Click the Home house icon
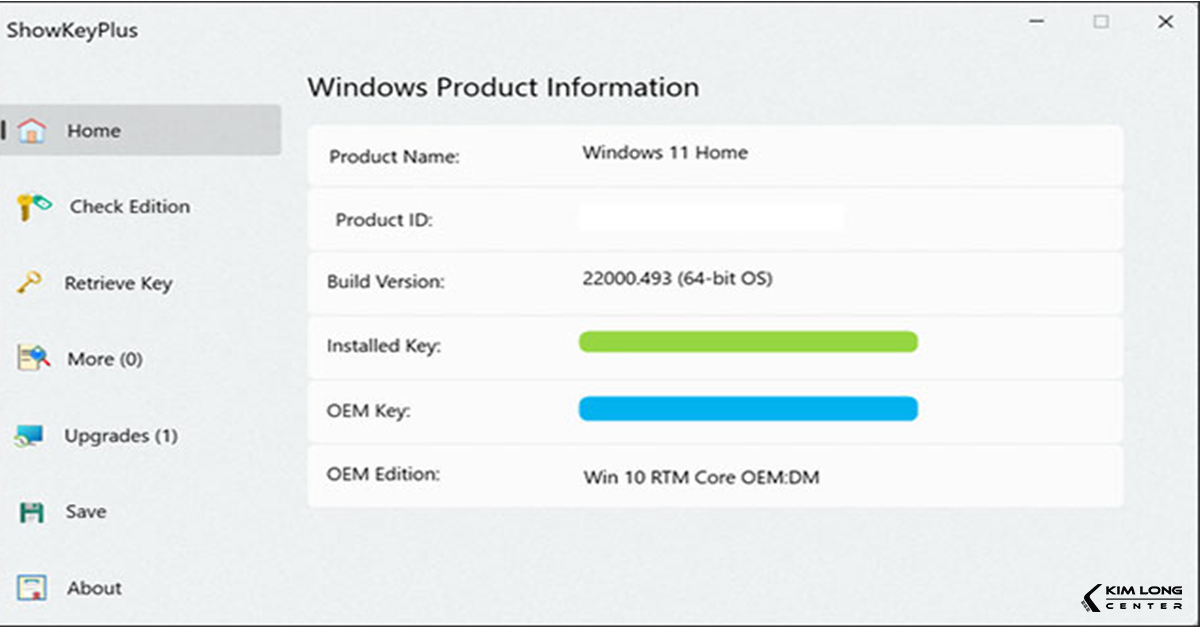1200x628 pixels. click(33, 130)
